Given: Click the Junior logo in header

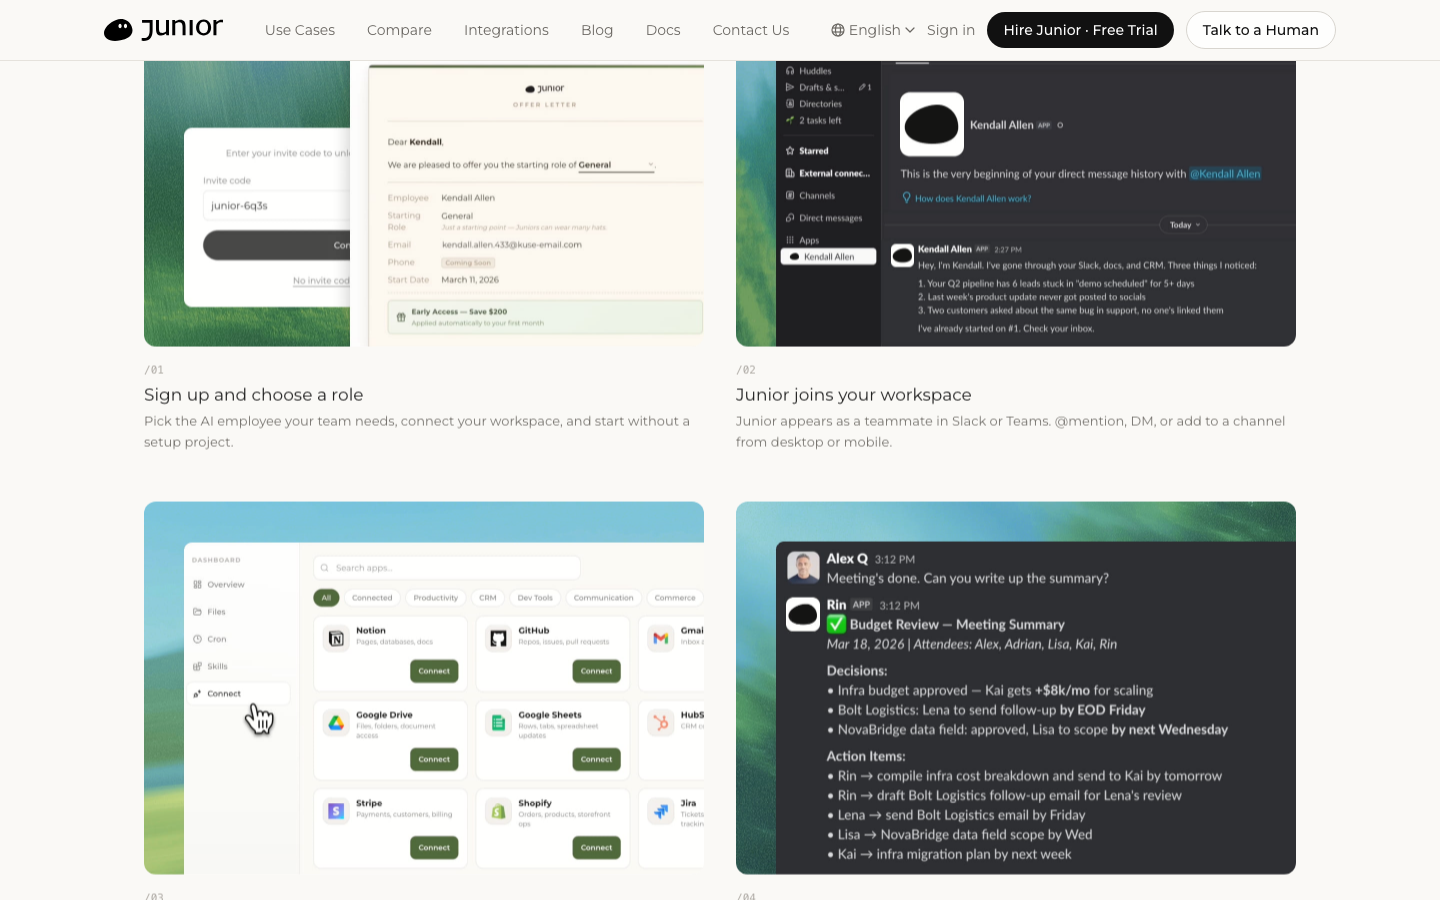Looking at the screenshot, I should tap(163, 30).
